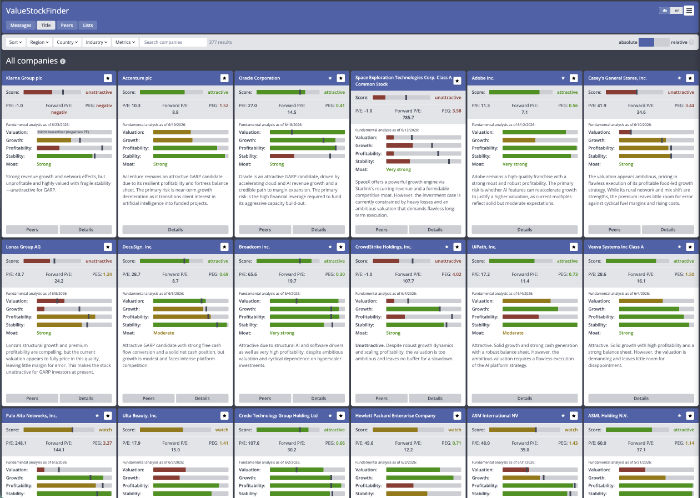Star the DocuSign, Inc. card

(225, 247)
